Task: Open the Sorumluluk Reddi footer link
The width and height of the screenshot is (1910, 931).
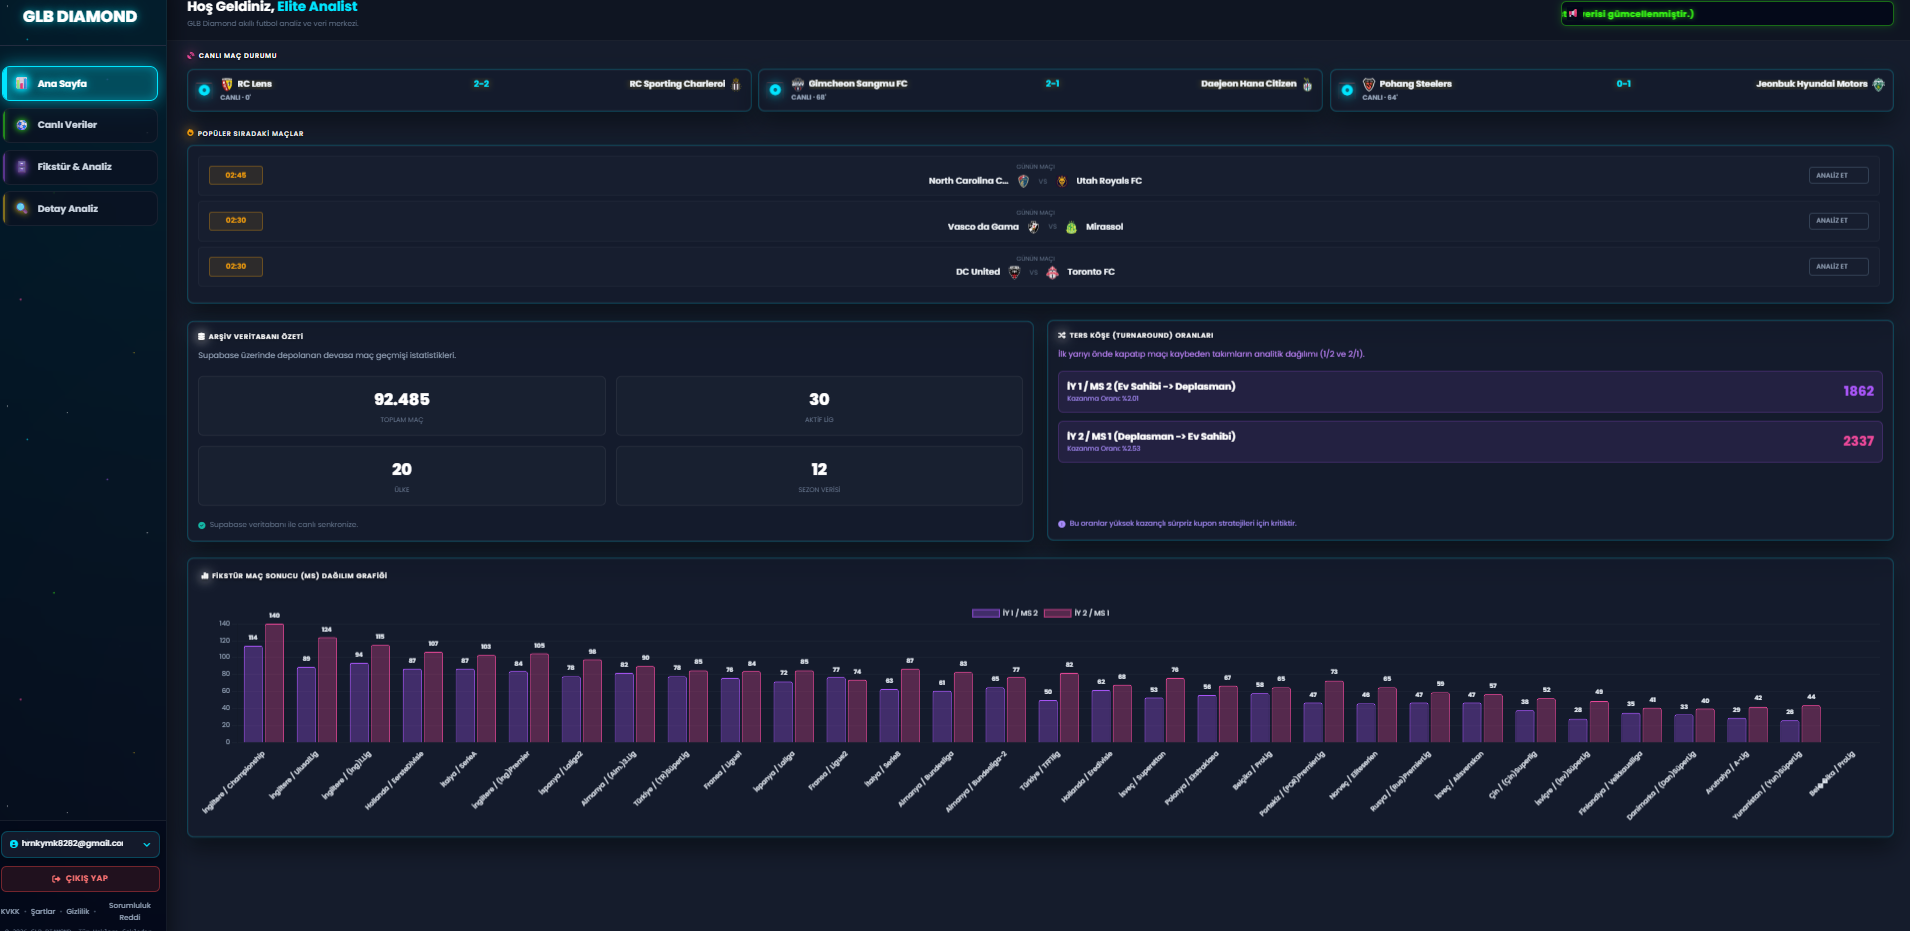Action: tap(130, 912)
